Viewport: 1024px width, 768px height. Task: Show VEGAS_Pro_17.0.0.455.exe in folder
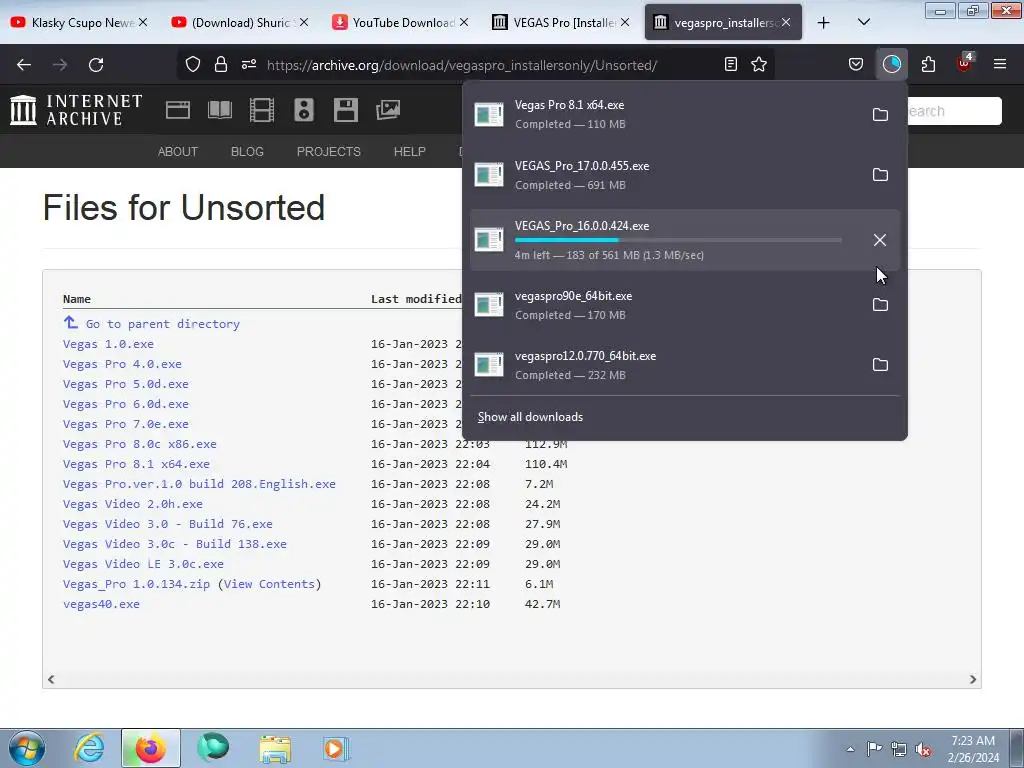880,174
